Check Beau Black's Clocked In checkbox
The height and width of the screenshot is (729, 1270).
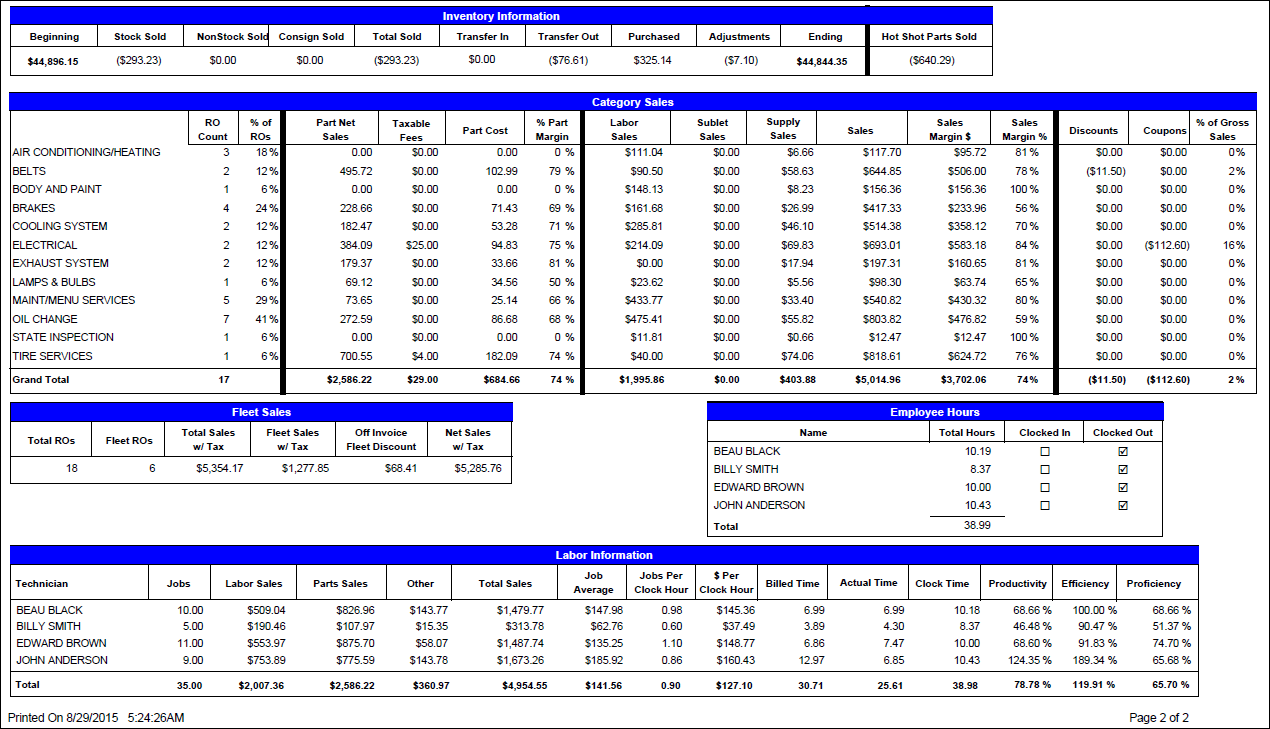click(1043, 451)
